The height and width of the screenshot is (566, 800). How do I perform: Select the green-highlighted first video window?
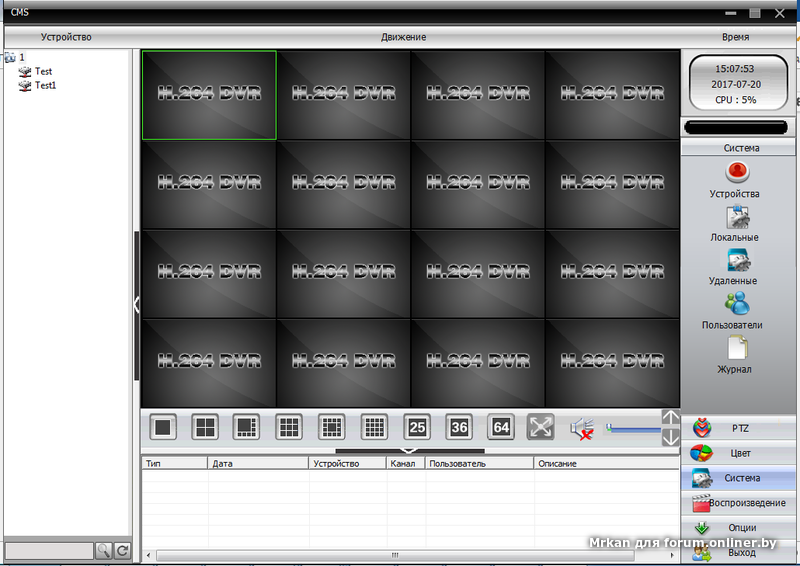pyautogui.click(x=209, y=95)
